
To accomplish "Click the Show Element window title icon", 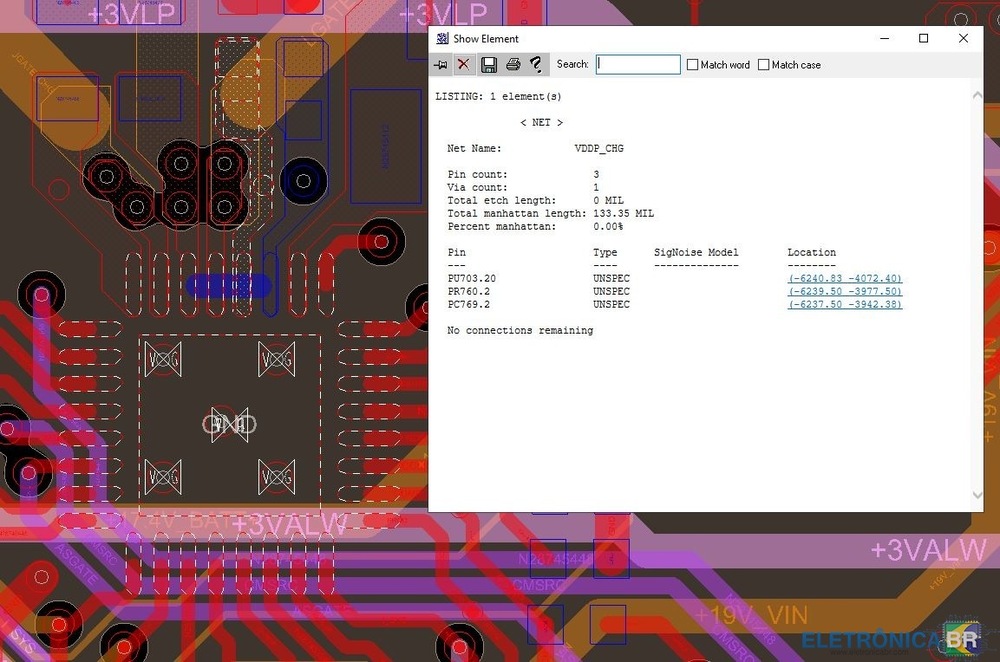I will click(x=442, y=39).
